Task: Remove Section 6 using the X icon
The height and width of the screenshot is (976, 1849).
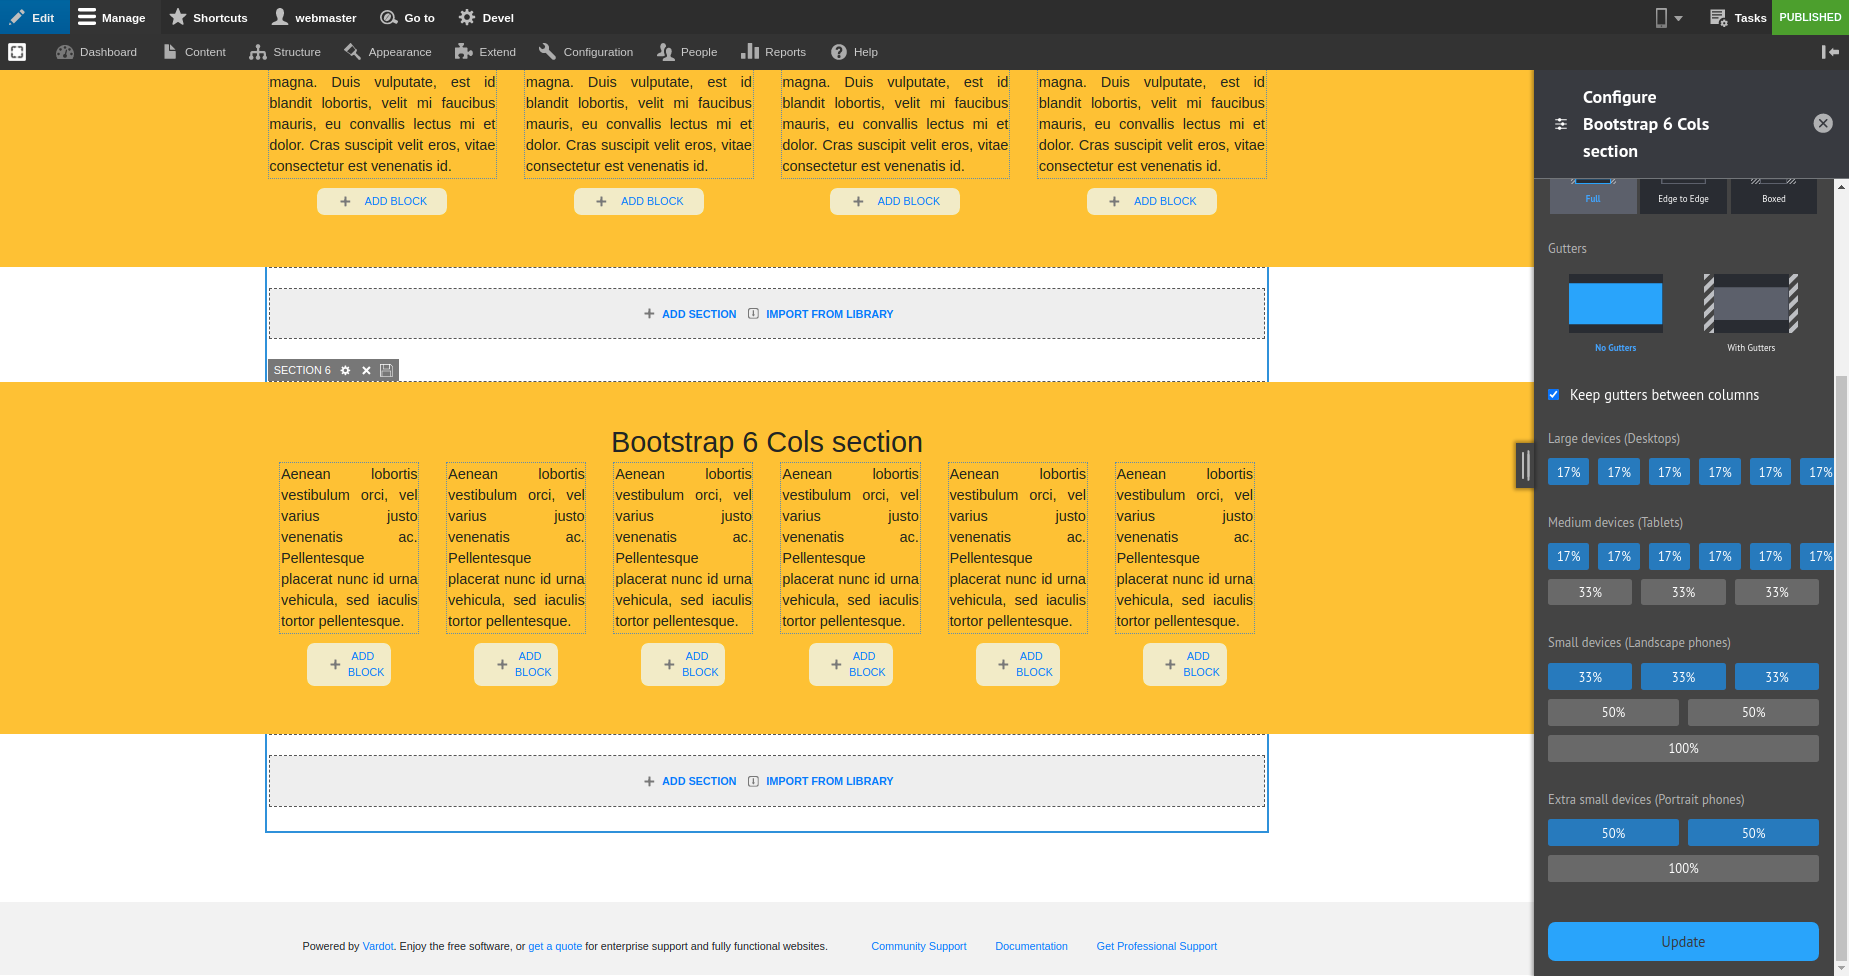Action: [366, 370]
